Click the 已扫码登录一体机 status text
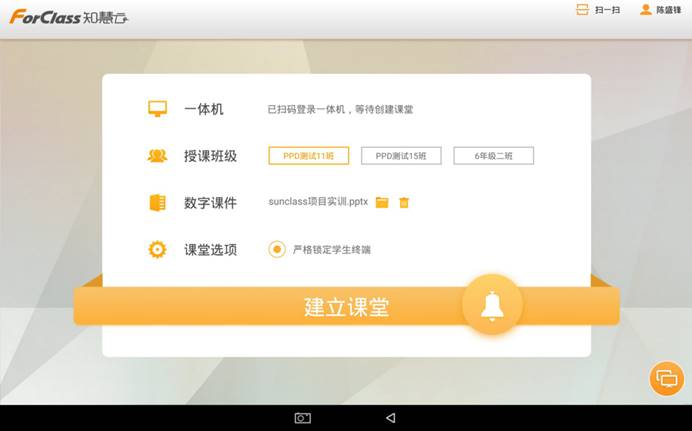 (340, 109)
